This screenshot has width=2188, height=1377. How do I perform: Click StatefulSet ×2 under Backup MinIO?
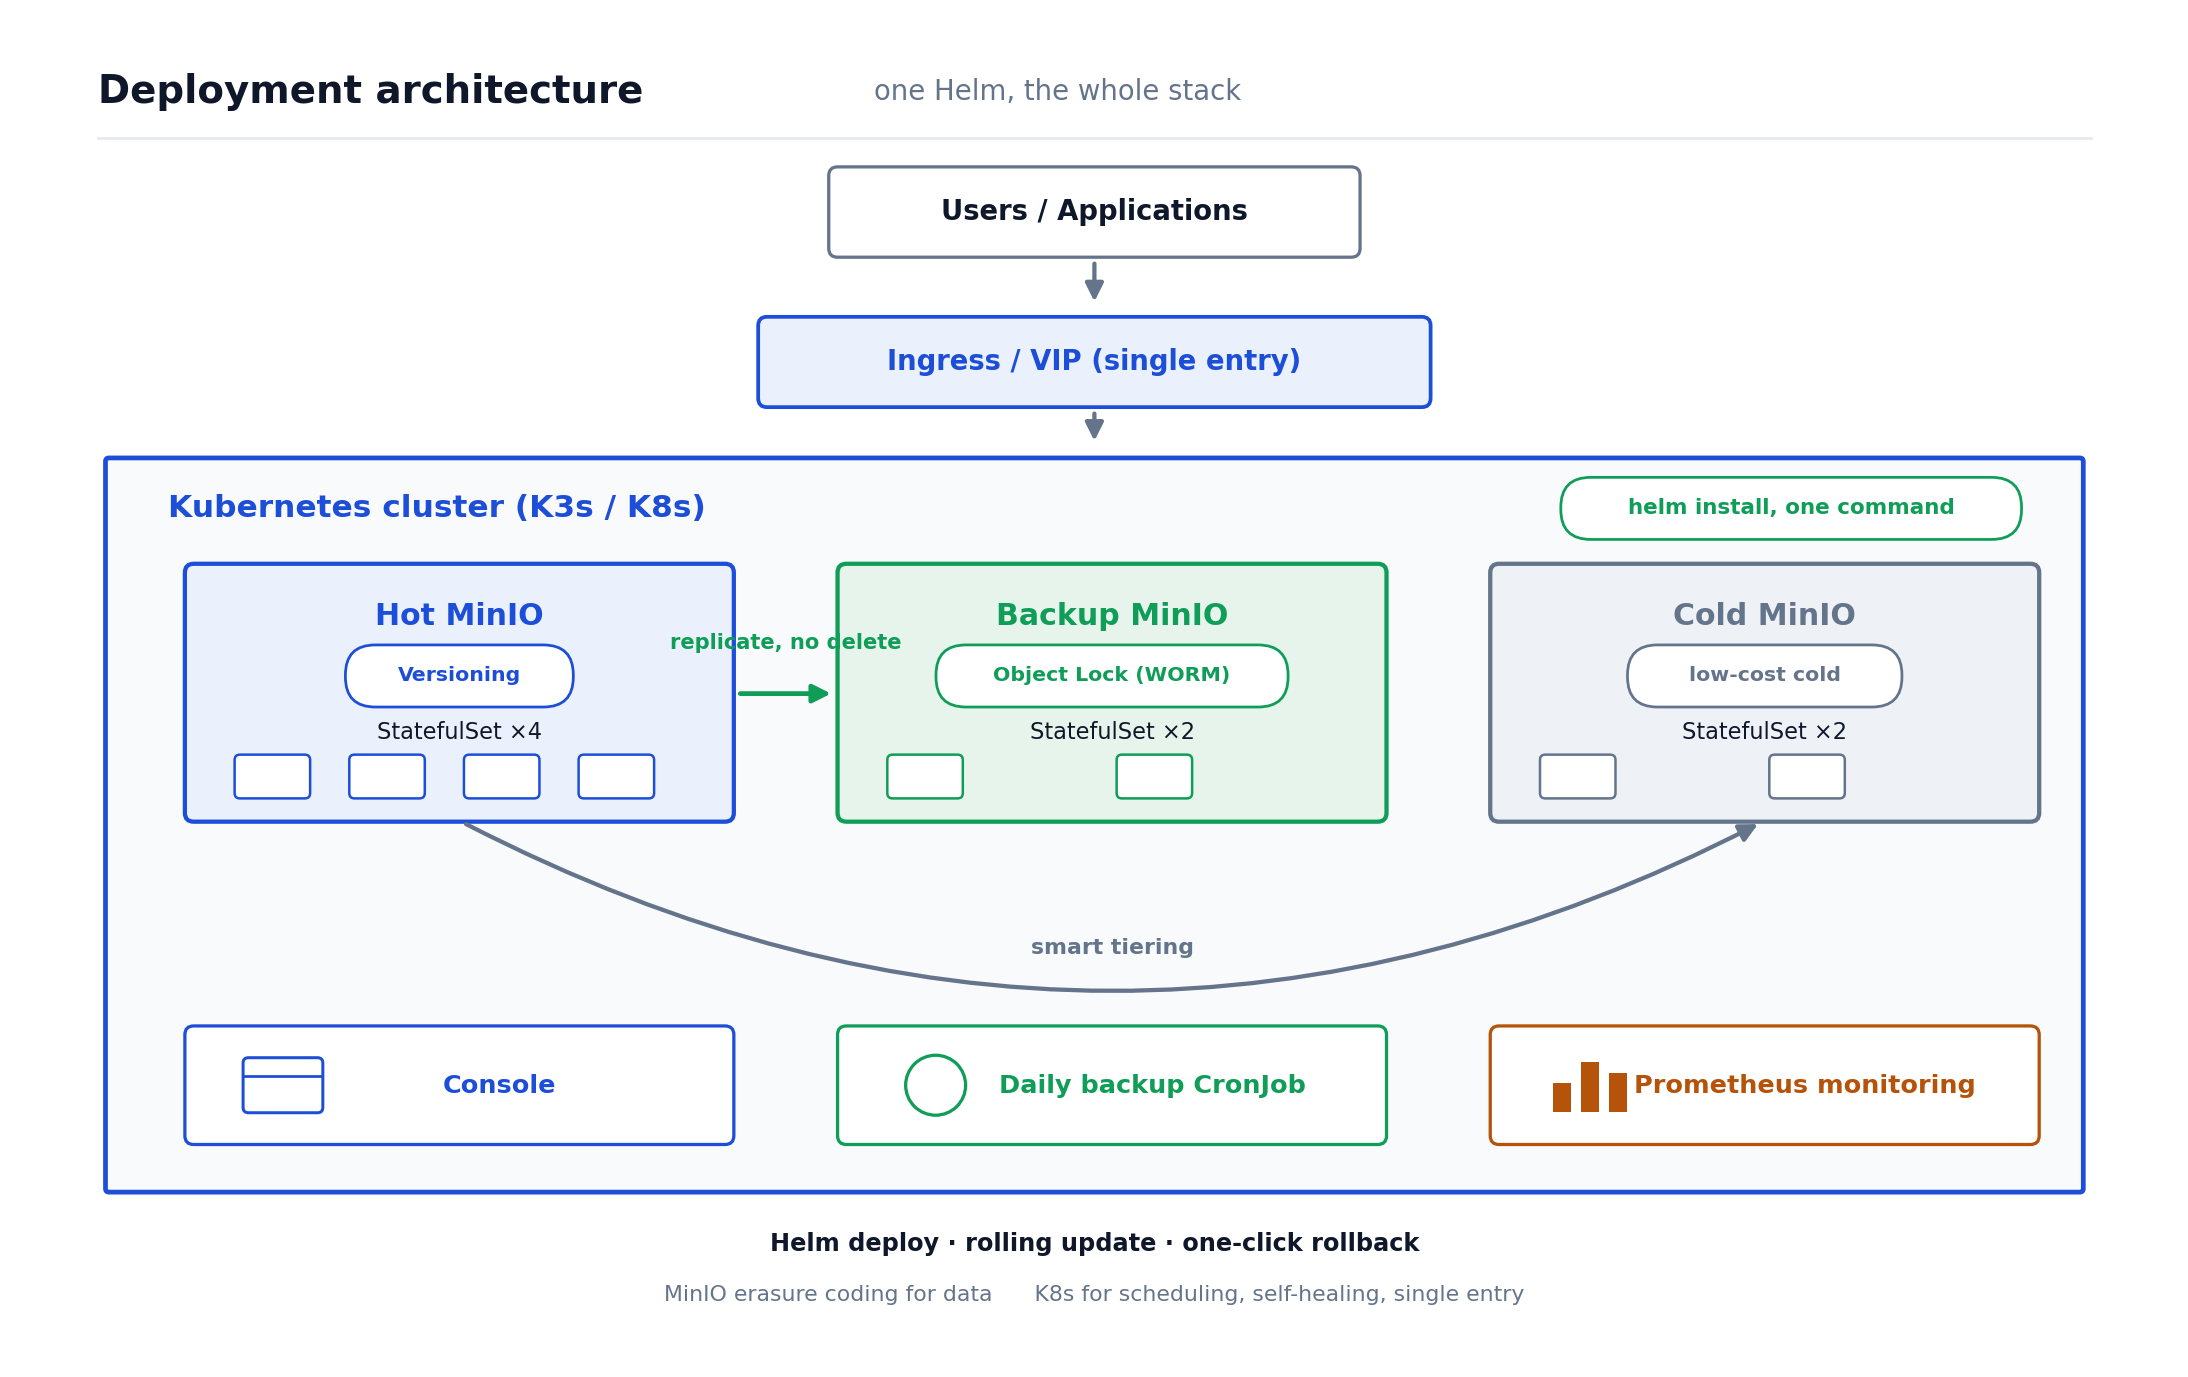(1112, 732)
